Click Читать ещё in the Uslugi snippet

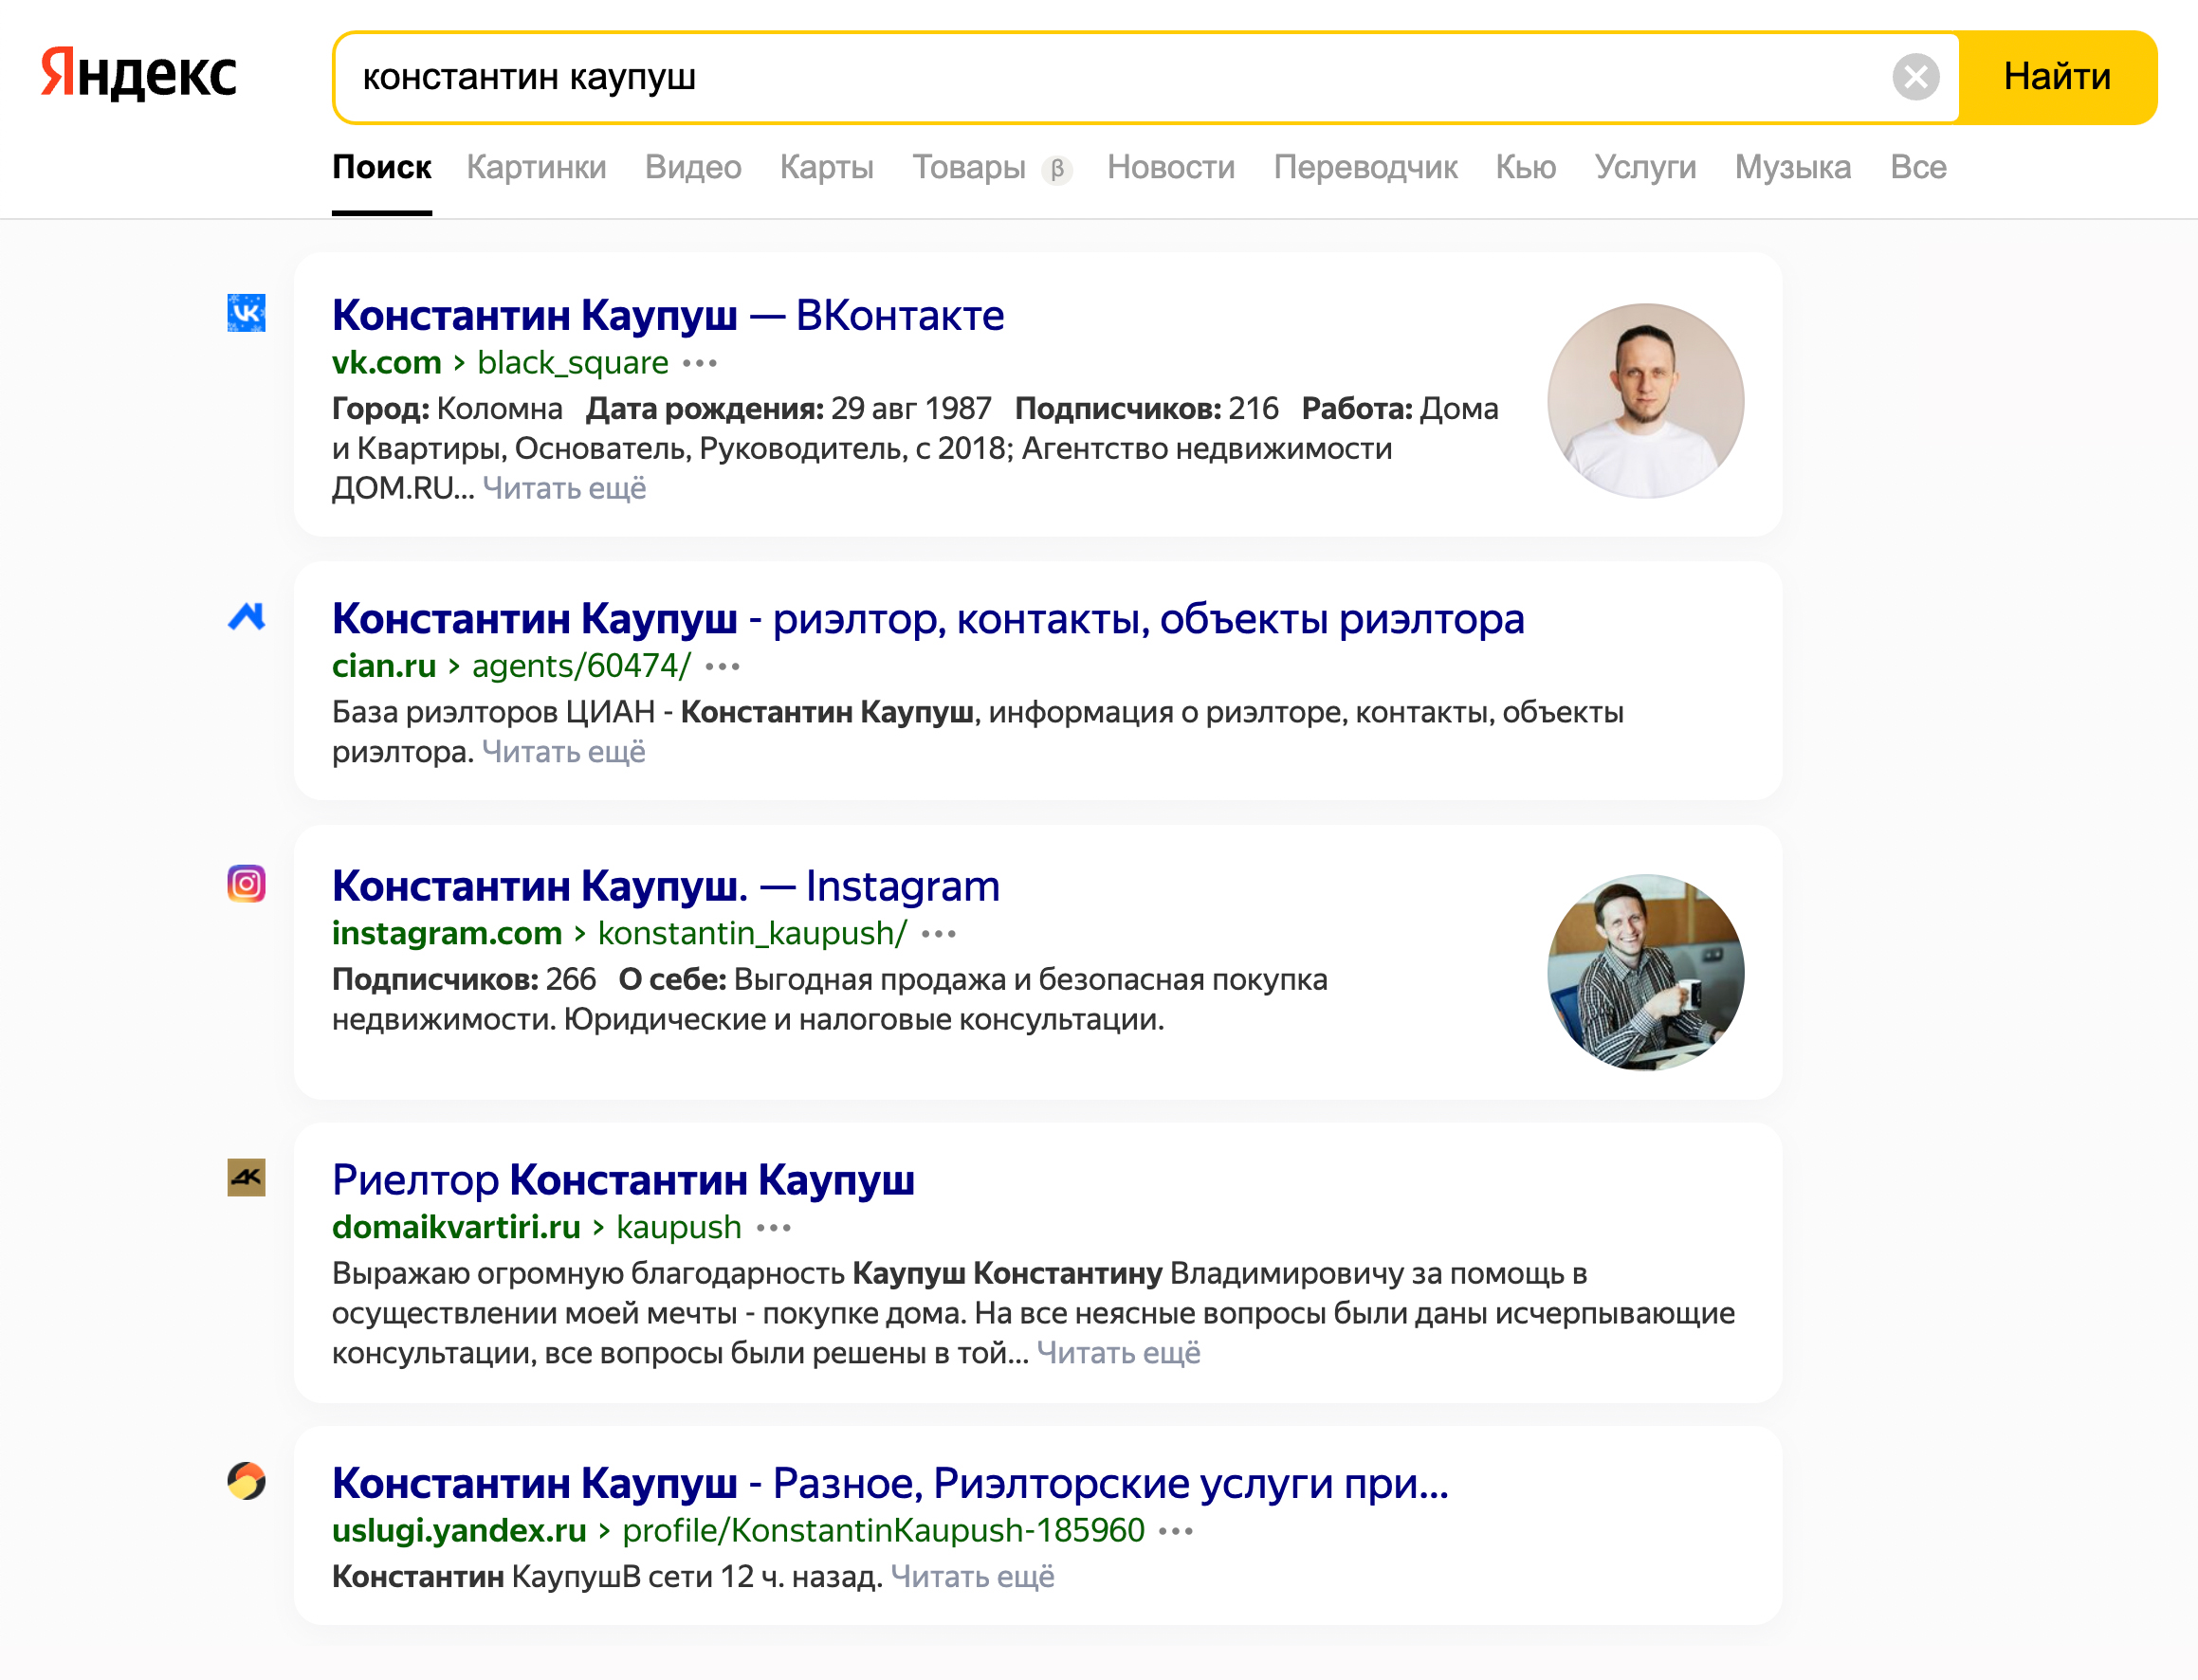972,1577
